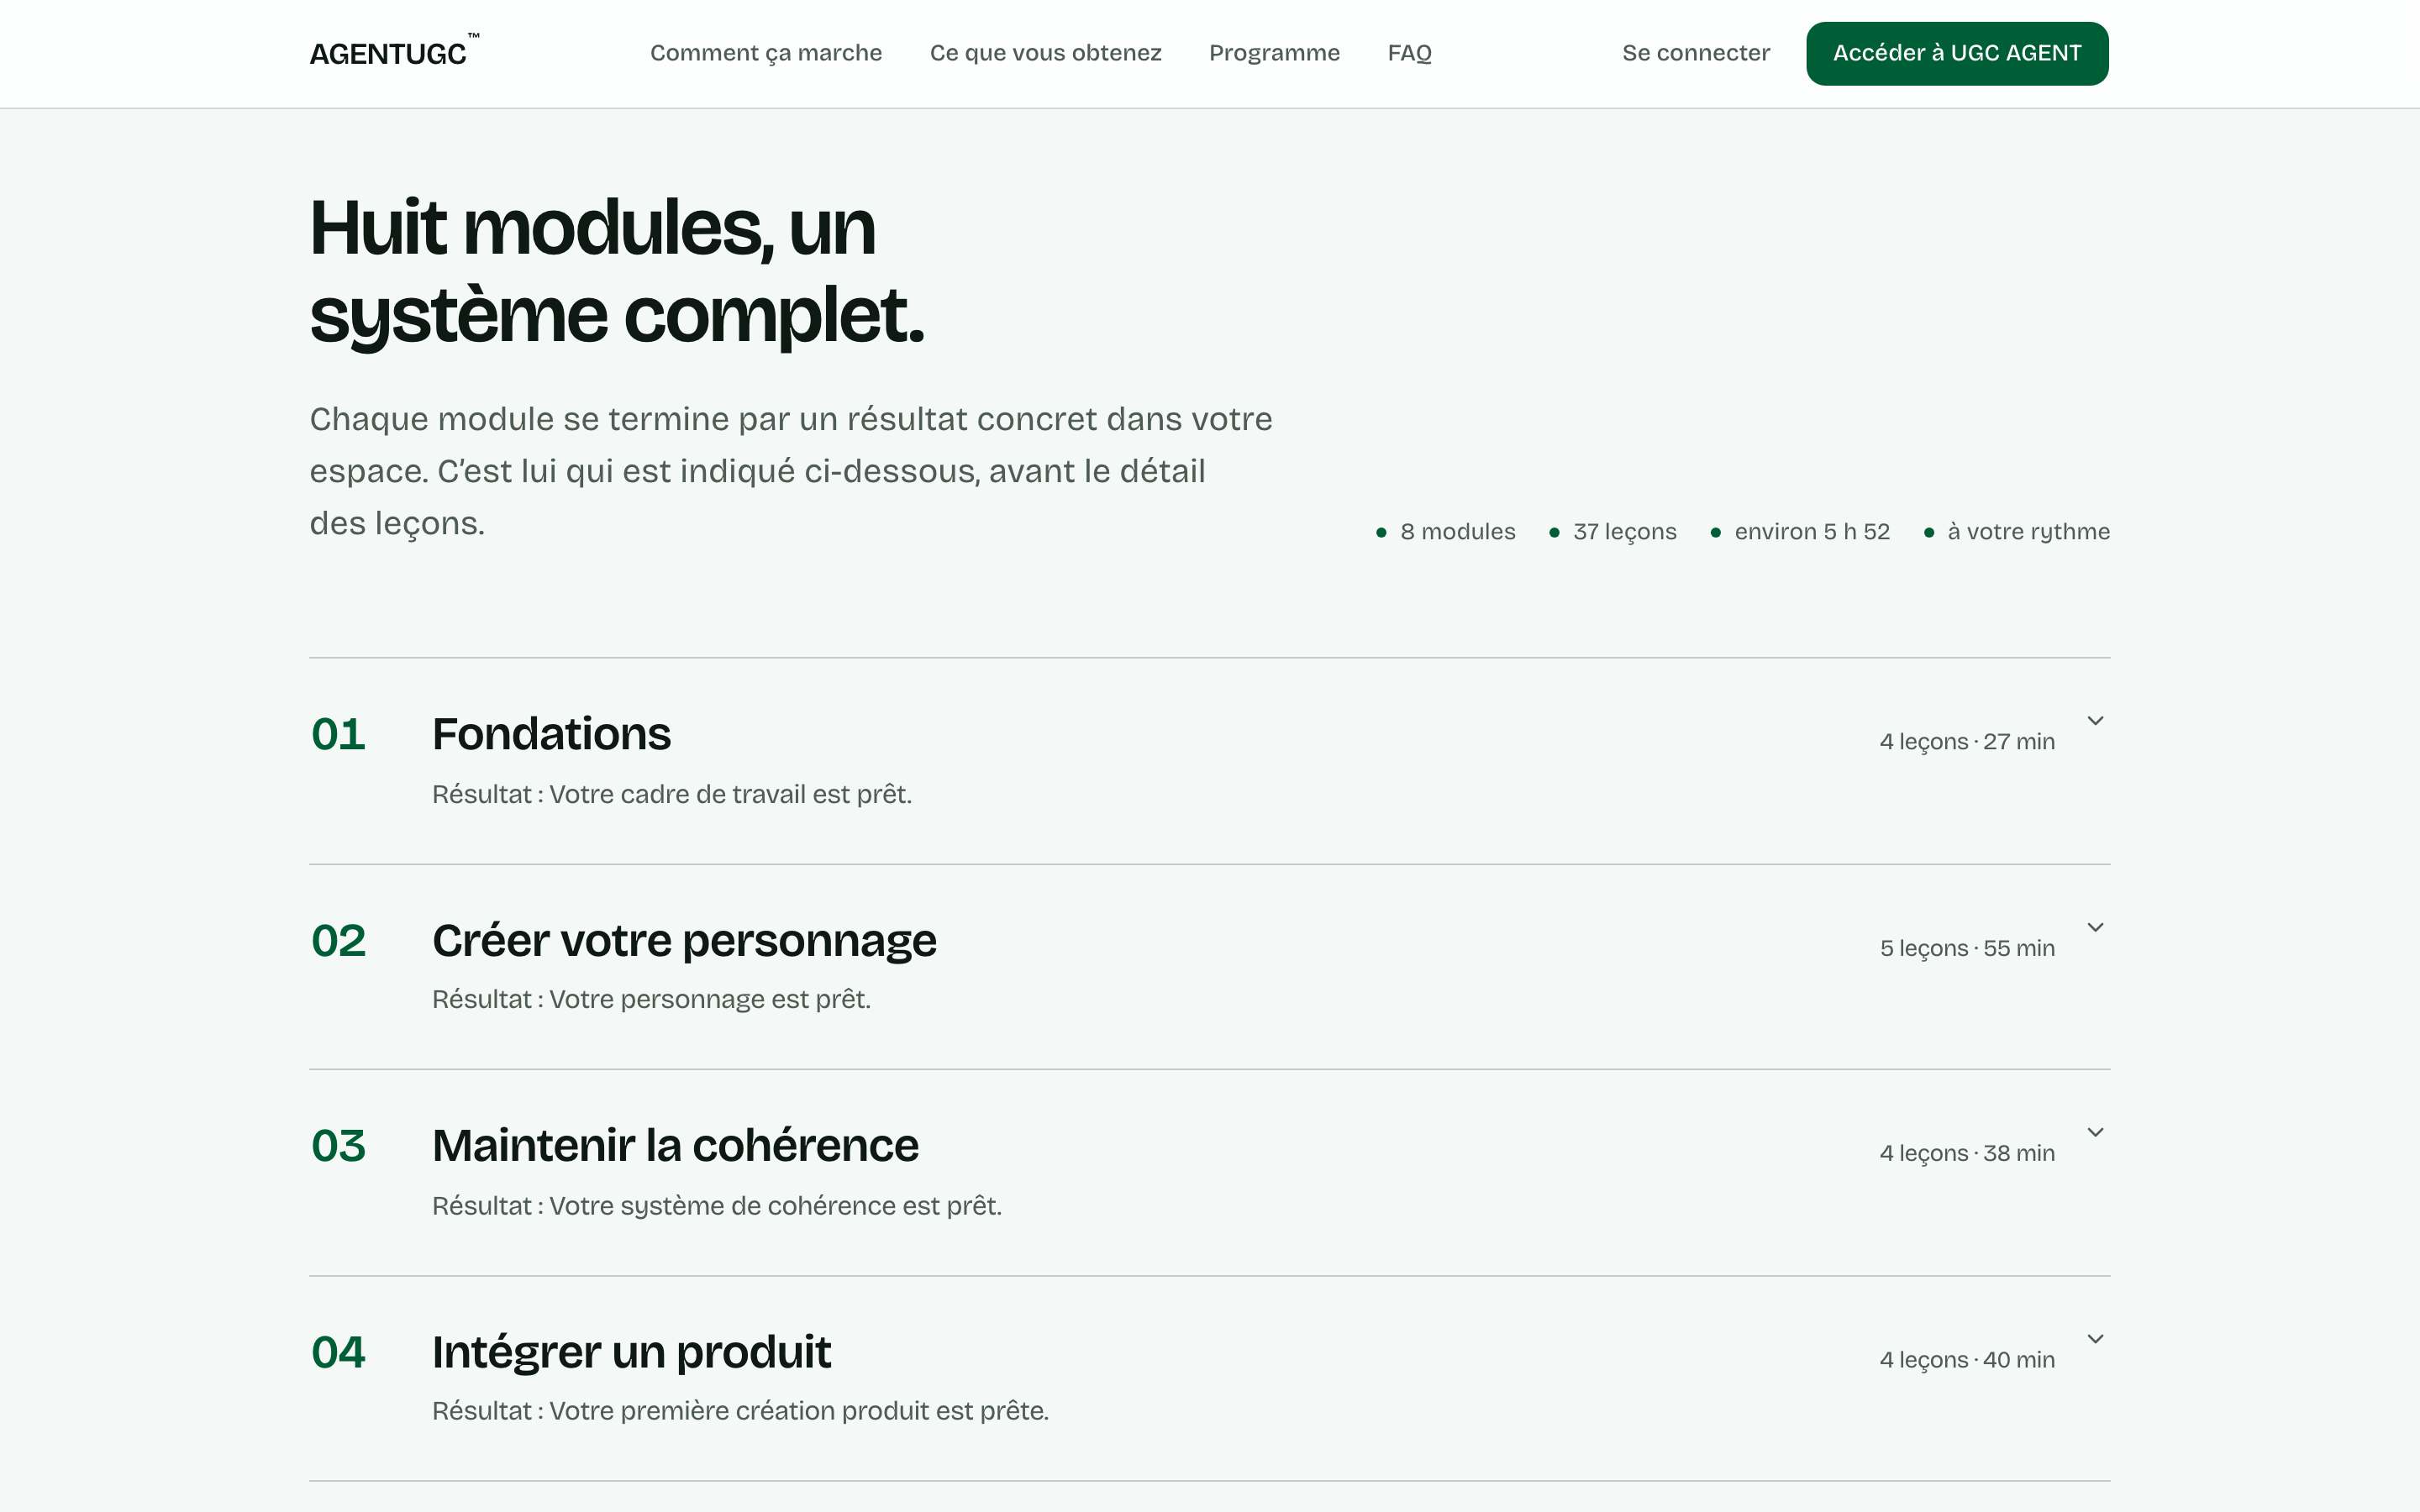Open the FAQ navigation link
The width and height of the screenshot is (2420, 1512).
1409,53
